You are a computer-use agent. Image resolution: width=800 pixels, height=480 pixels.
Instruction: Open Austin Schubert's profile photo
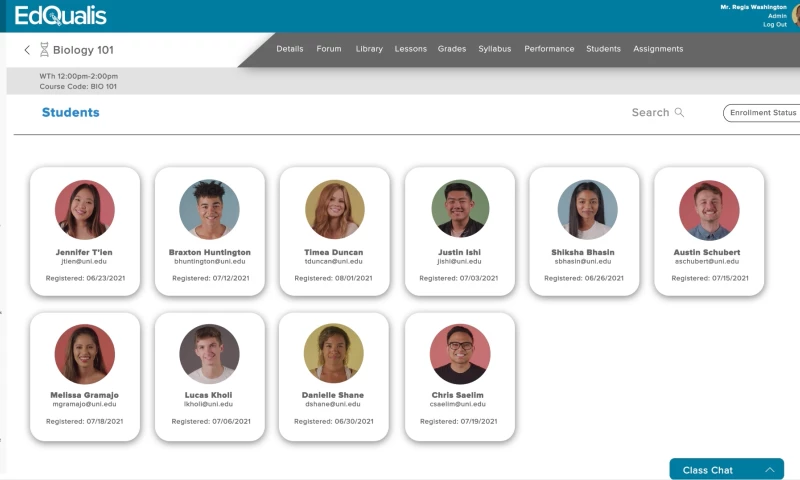(x=709, y=210)
